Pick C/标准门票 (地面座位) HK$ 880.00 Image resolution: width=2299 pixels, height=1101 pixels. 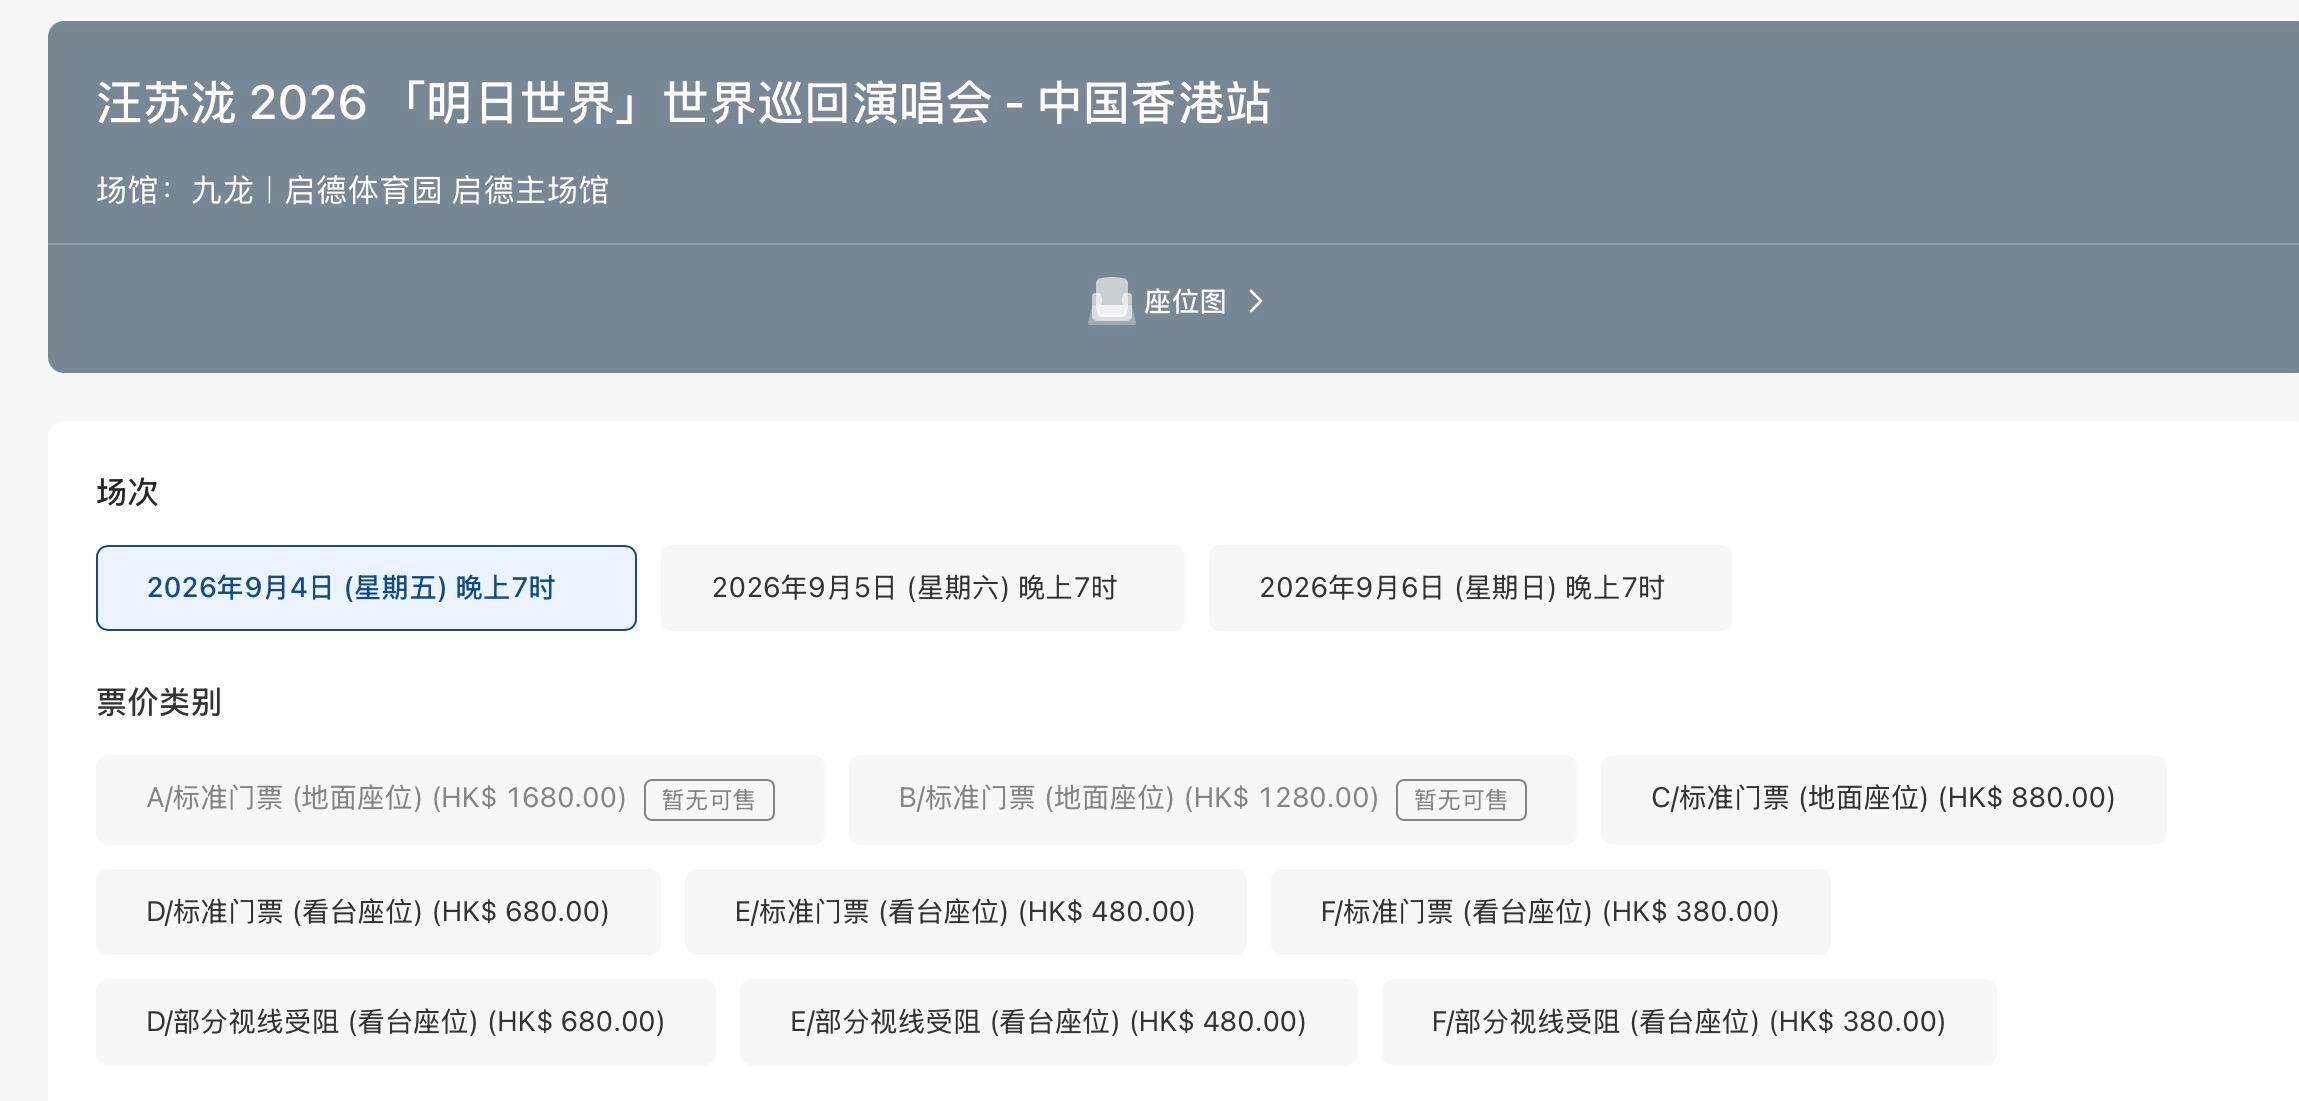pos(1883,799)
